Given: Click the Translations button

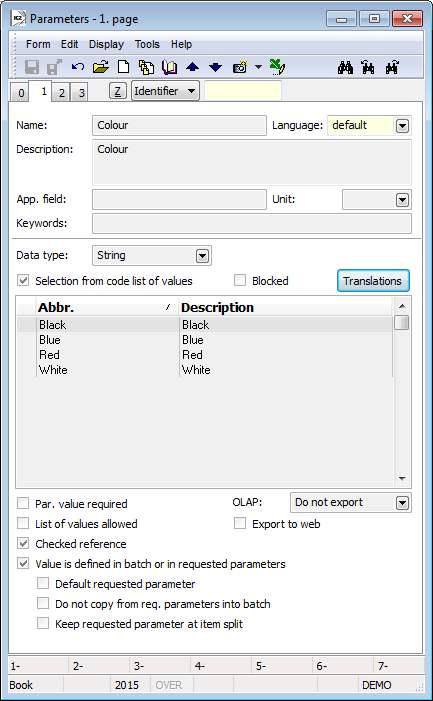Looking at the screenshot, I should tap(373, 281).
